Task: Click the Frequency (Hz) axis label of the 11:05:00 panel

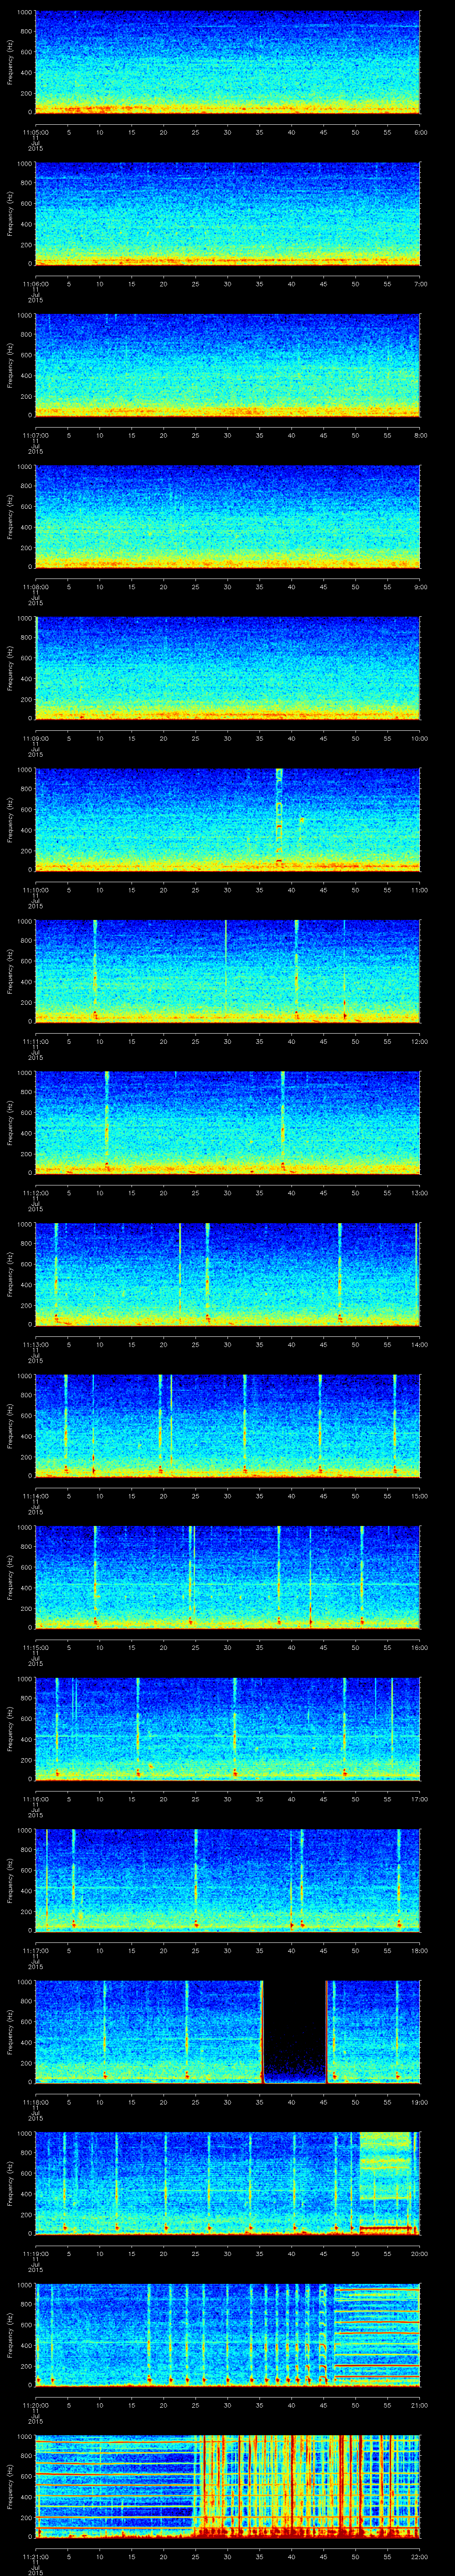Action: (x=10, y=62)
